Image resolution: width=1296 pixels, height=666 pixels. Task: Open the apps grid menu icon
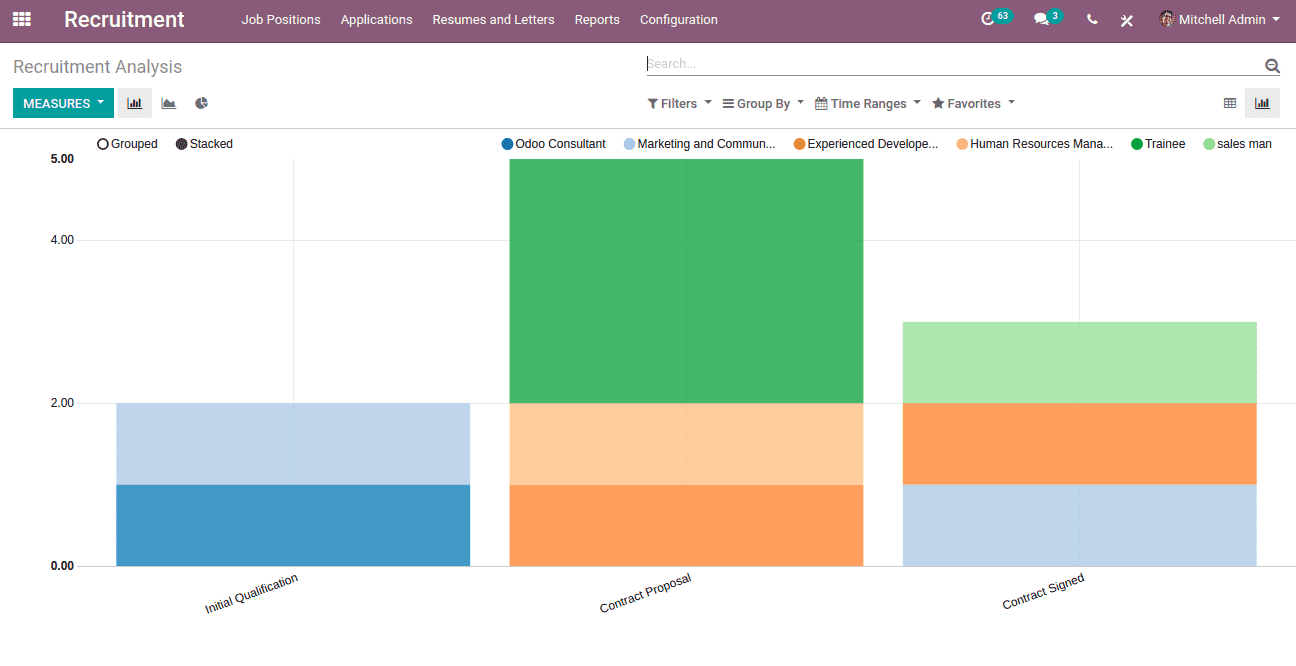click(x=22, y=19)
